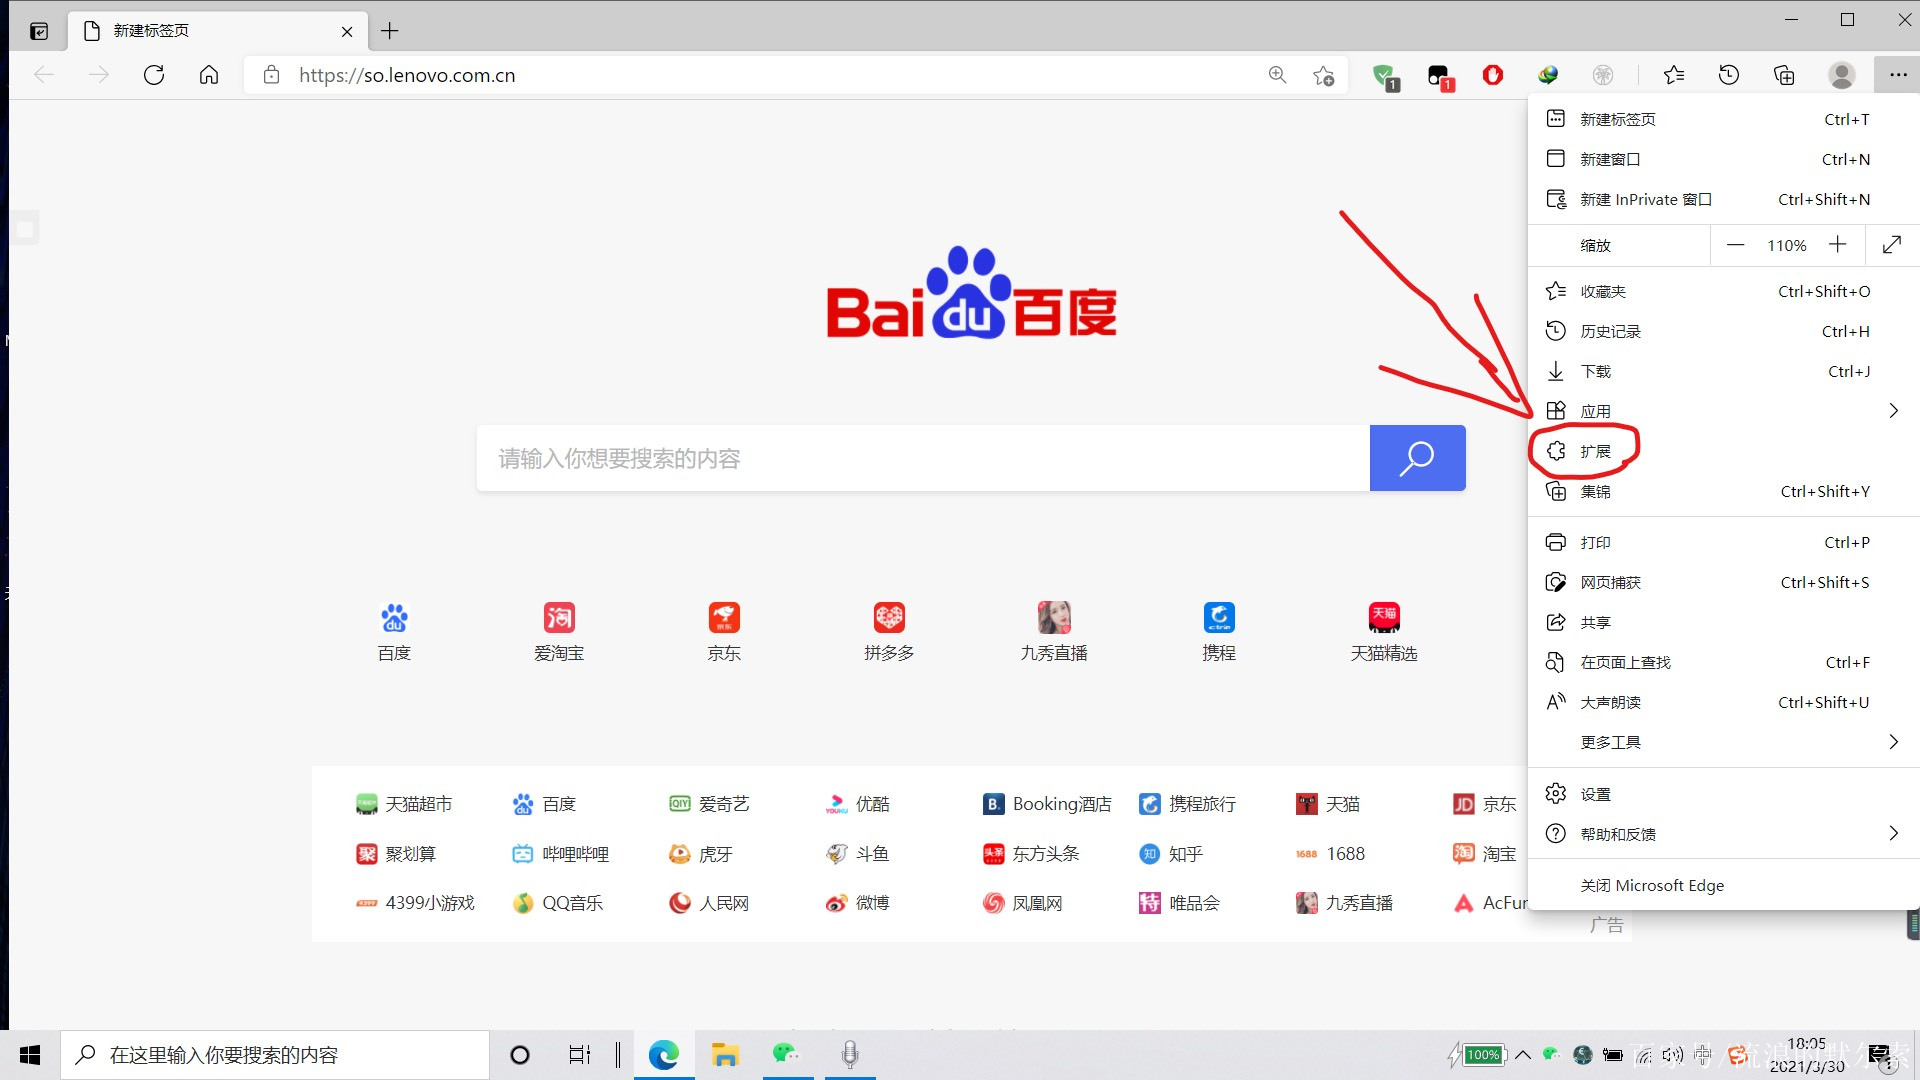
Task: Select 在页面上查找 menu item
Action: tap(1724, 662)
